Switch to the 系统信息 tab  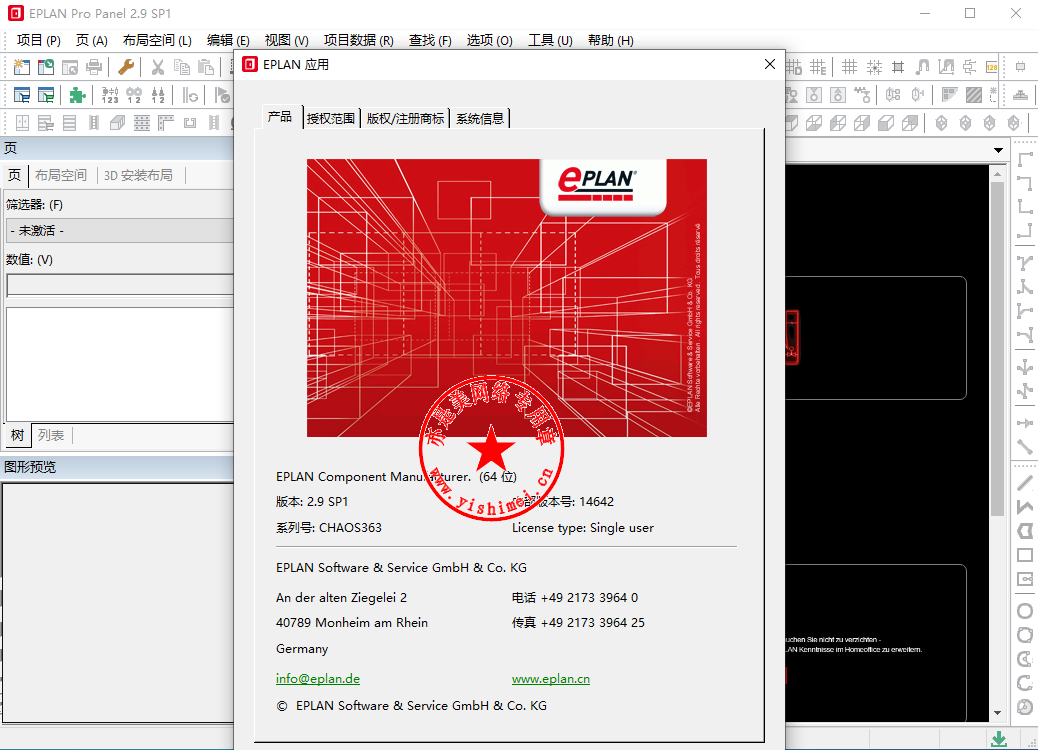(480, 118)
